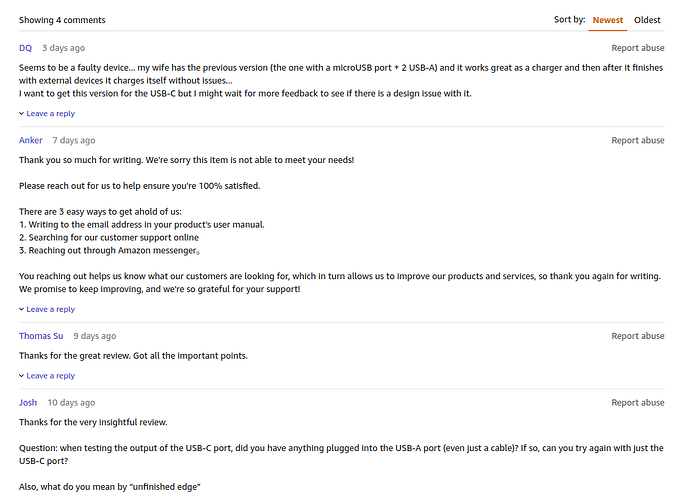
Task: Expand Leave a reply chevron under Thomas Su's comment
Action: click(x=21, y=376)
